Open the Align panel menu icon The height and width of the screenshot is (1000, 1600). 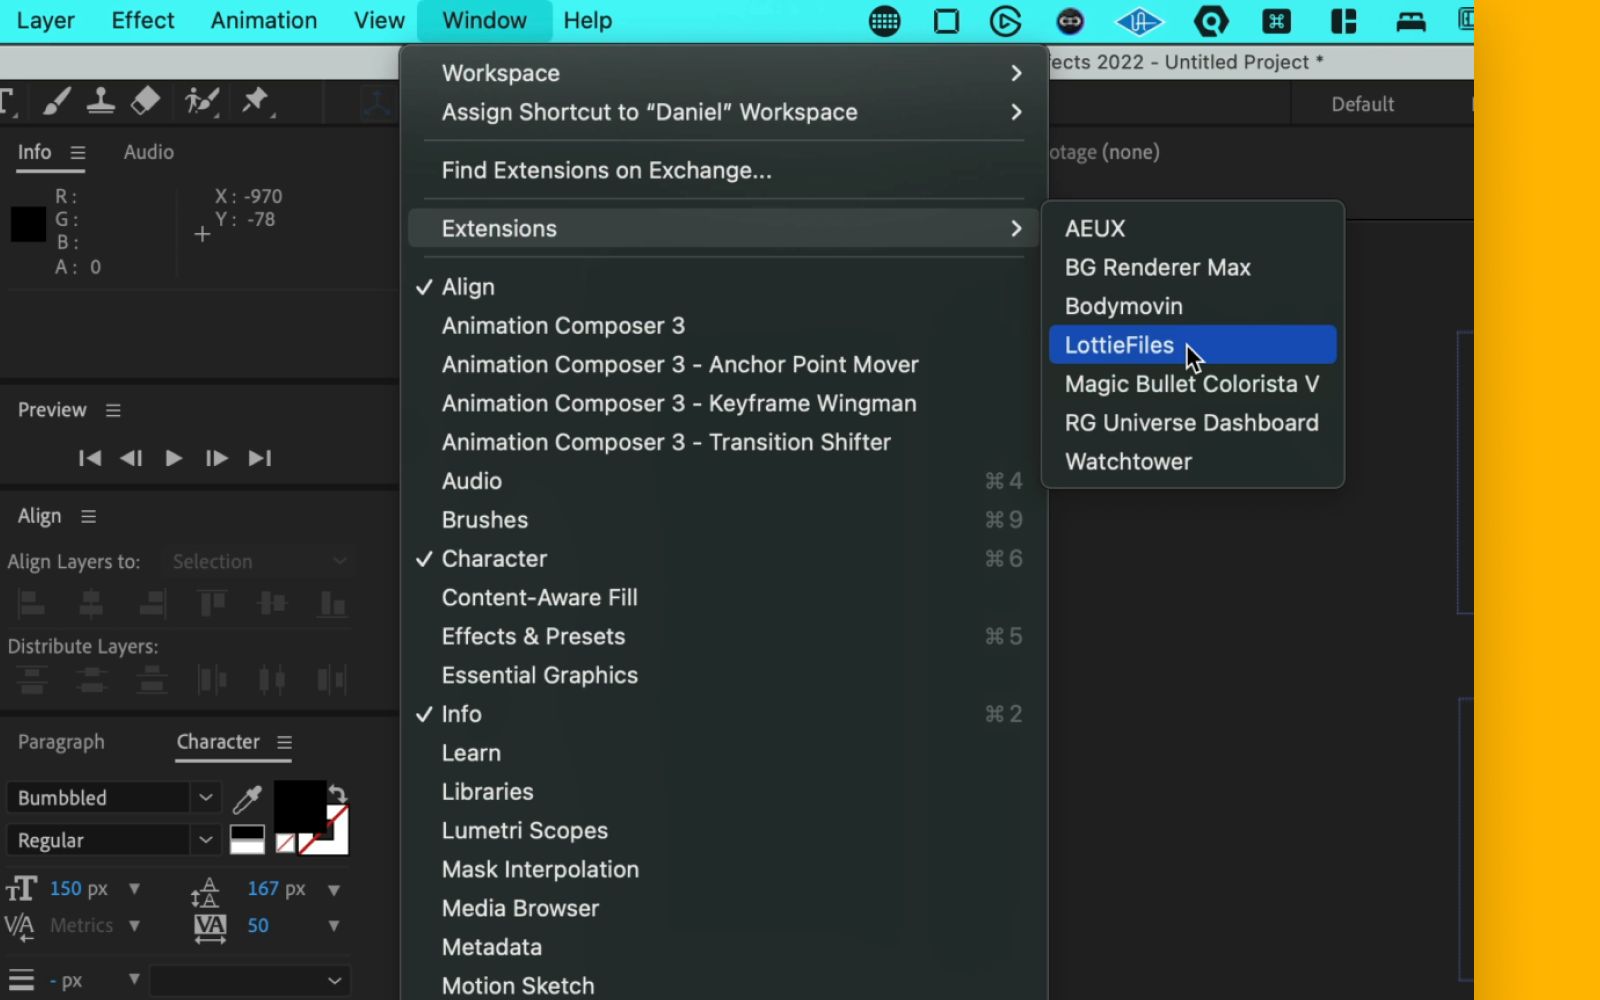88,516
